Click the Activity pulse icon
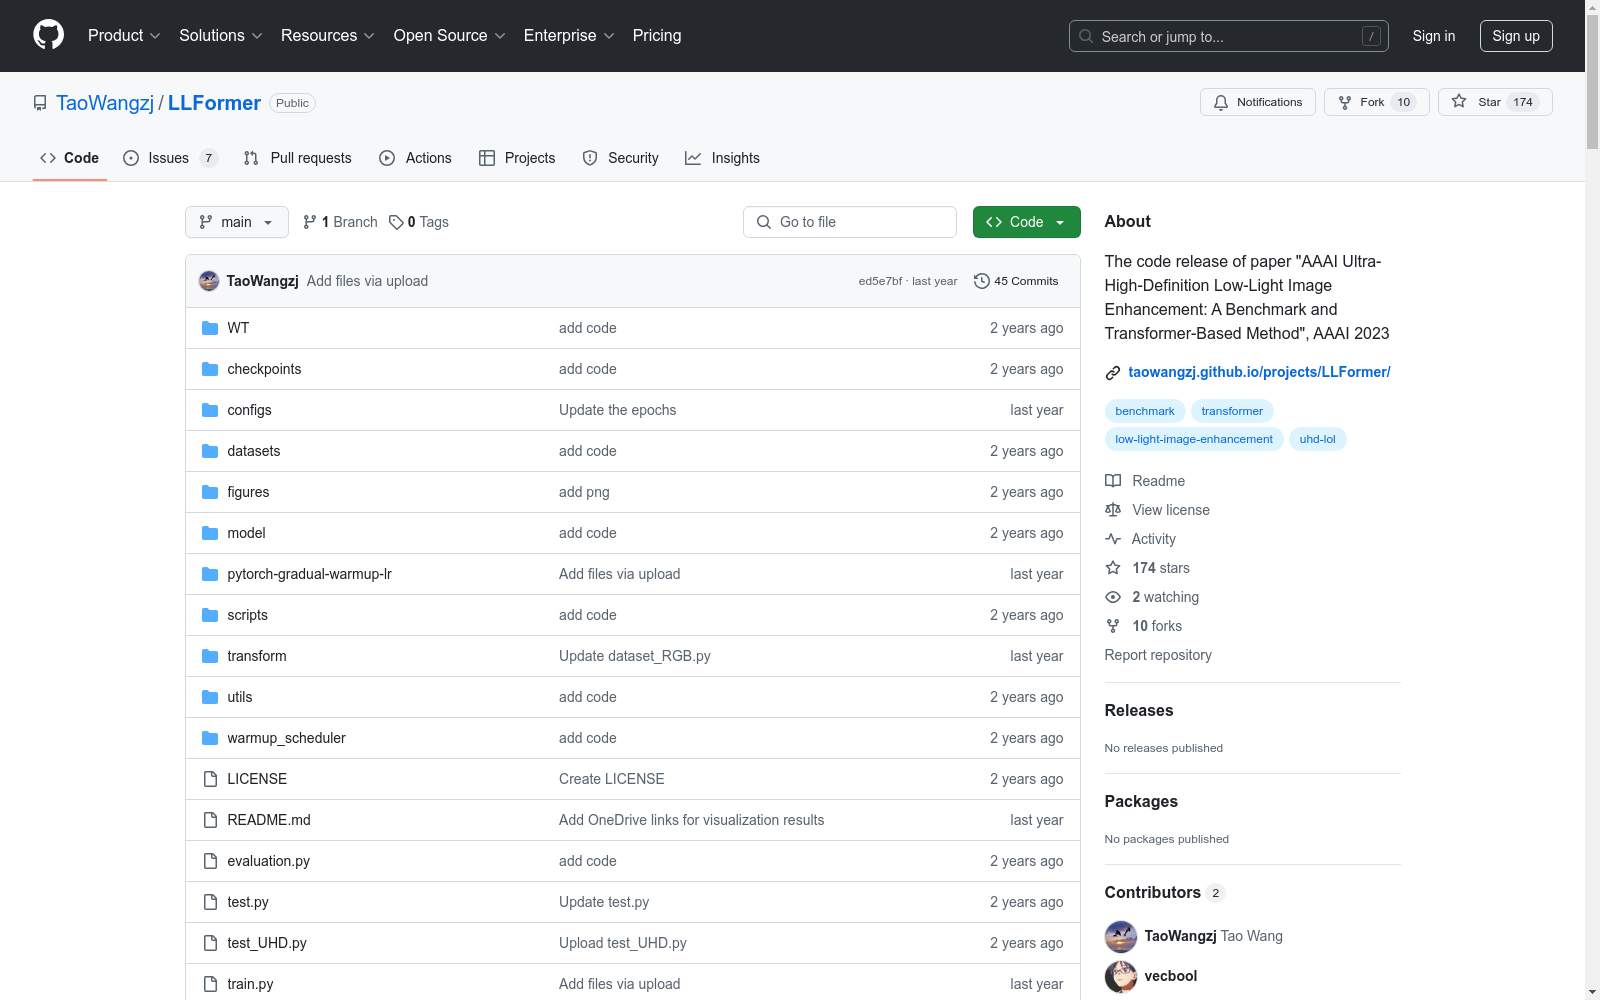This screenshot has width=1600, height=1000. (1113, 539)
